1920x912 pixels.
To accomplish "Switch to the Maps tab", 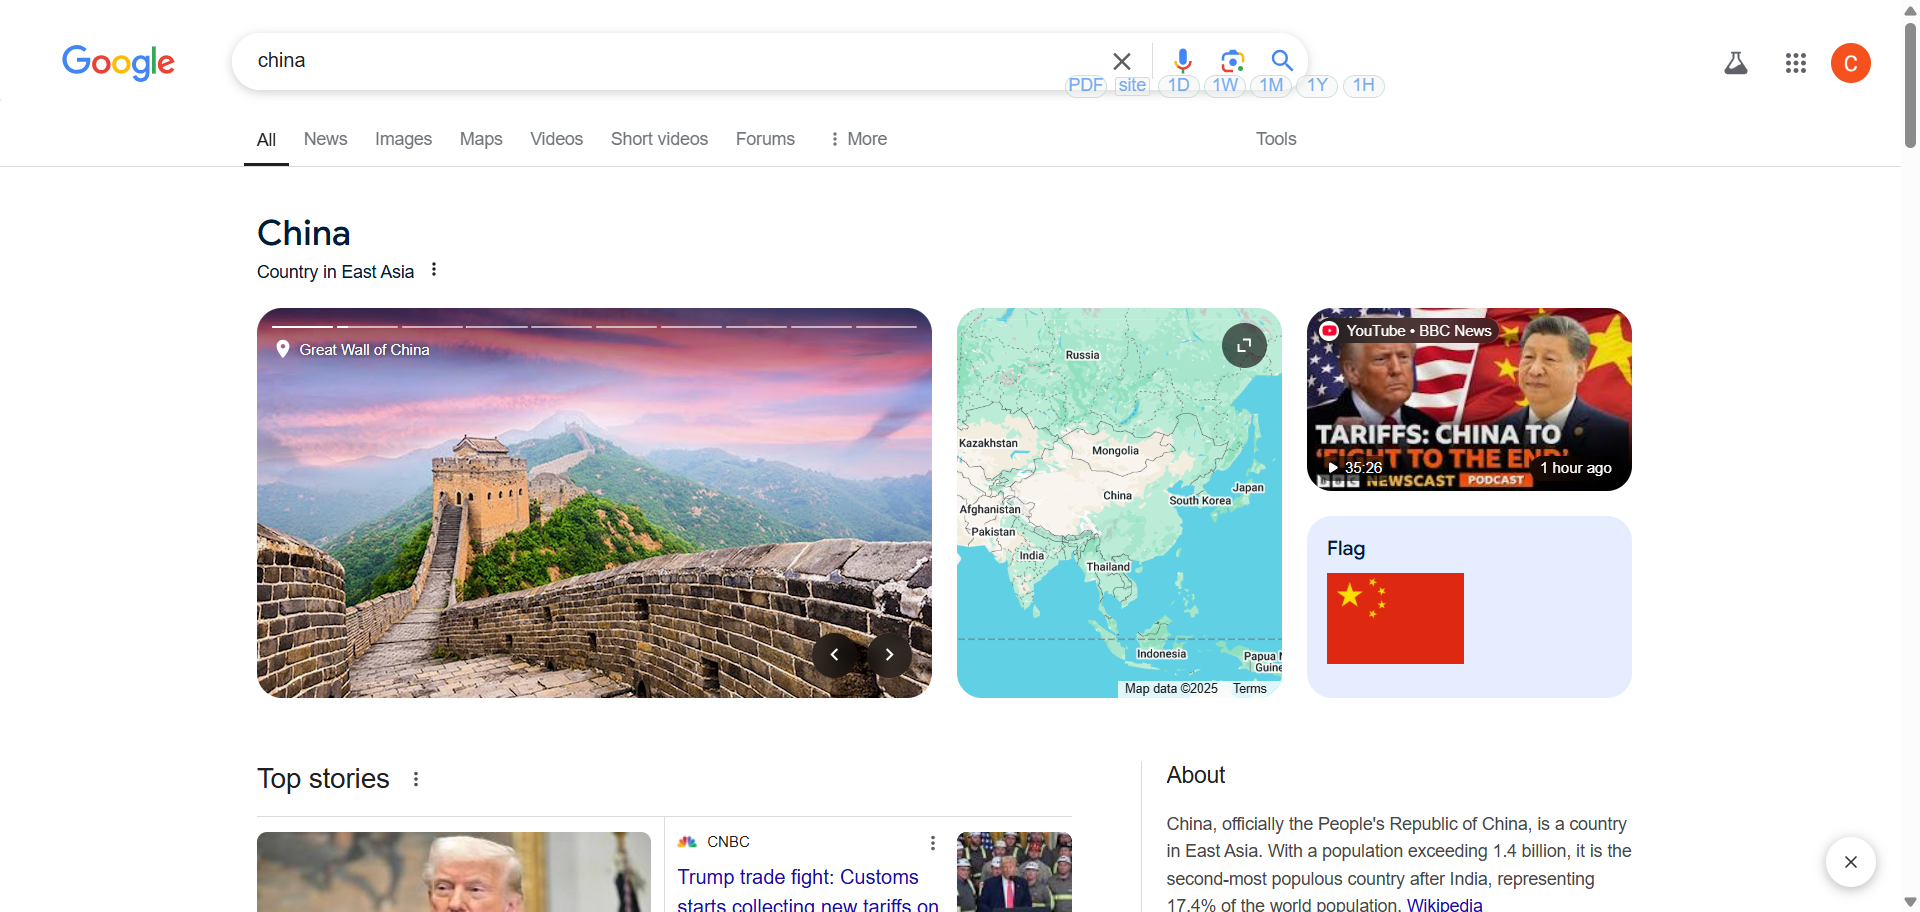I will [481, 139].
